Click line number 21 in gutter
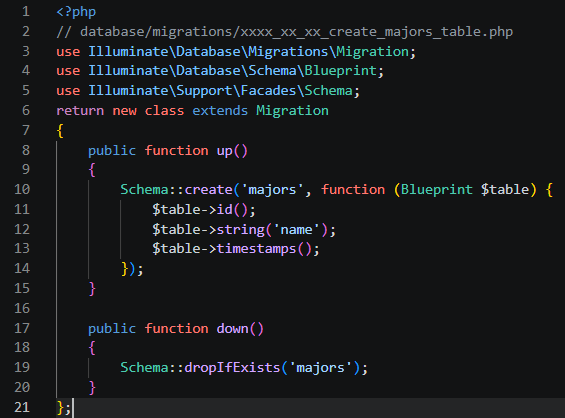Viewport: 565px width, 418px height. [22, 408]
